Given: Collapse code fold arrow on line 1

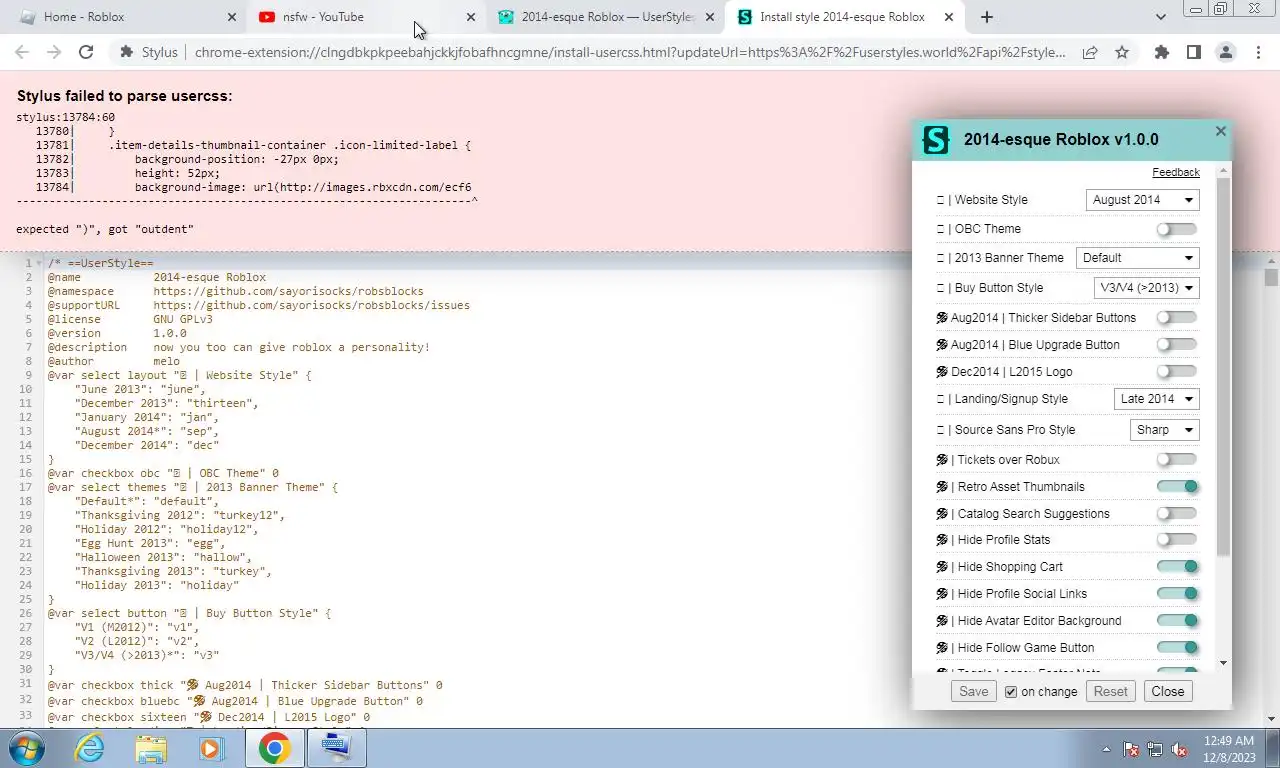Looking at the screenshot, I should (39, 263).
